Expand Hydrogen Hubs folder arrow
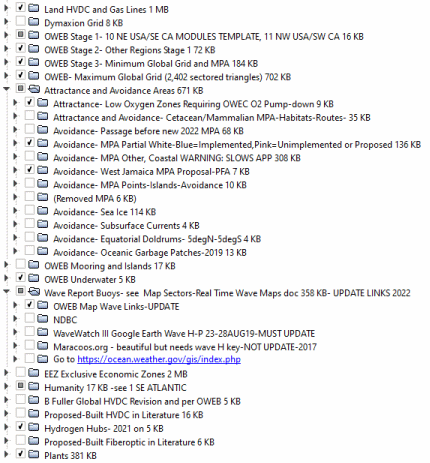 [6, 427]
